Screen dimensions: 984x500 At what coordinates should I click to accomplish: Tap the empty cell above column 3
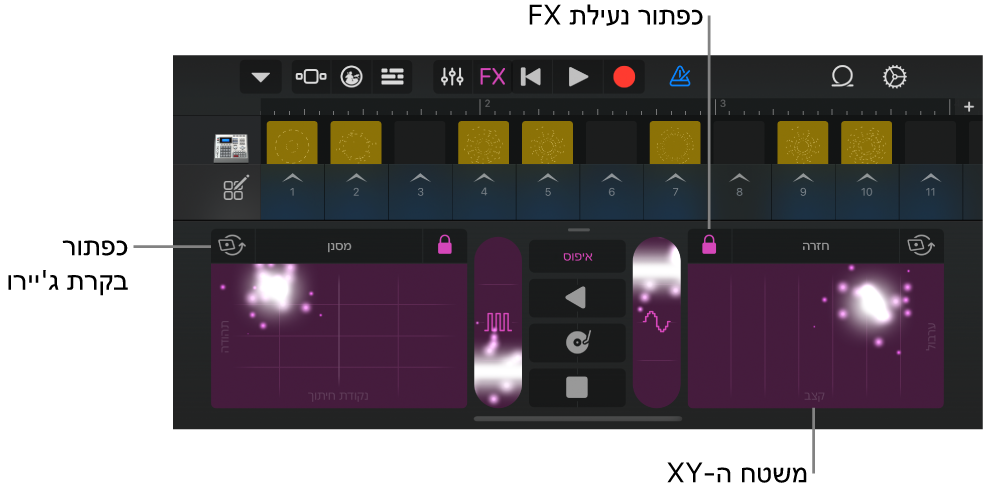(420, 142)
